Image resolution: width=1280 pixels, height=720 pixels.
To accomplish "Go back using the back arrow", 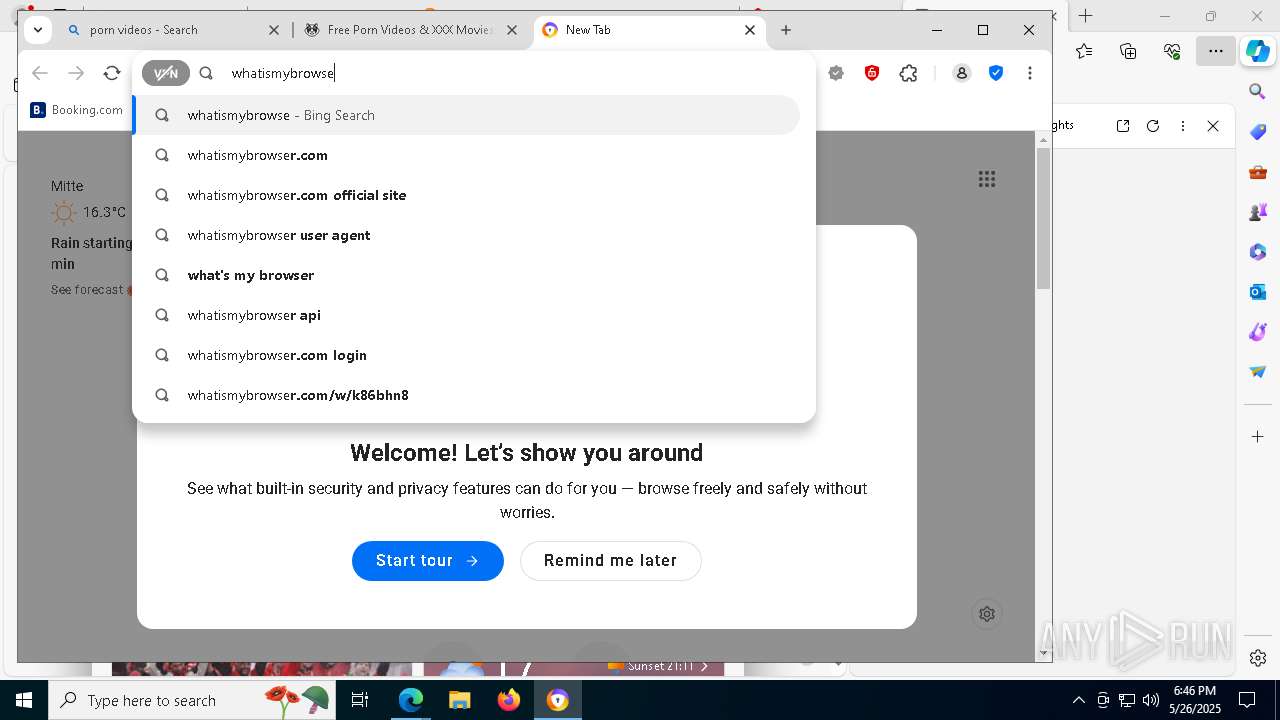I will pos(40,73).
